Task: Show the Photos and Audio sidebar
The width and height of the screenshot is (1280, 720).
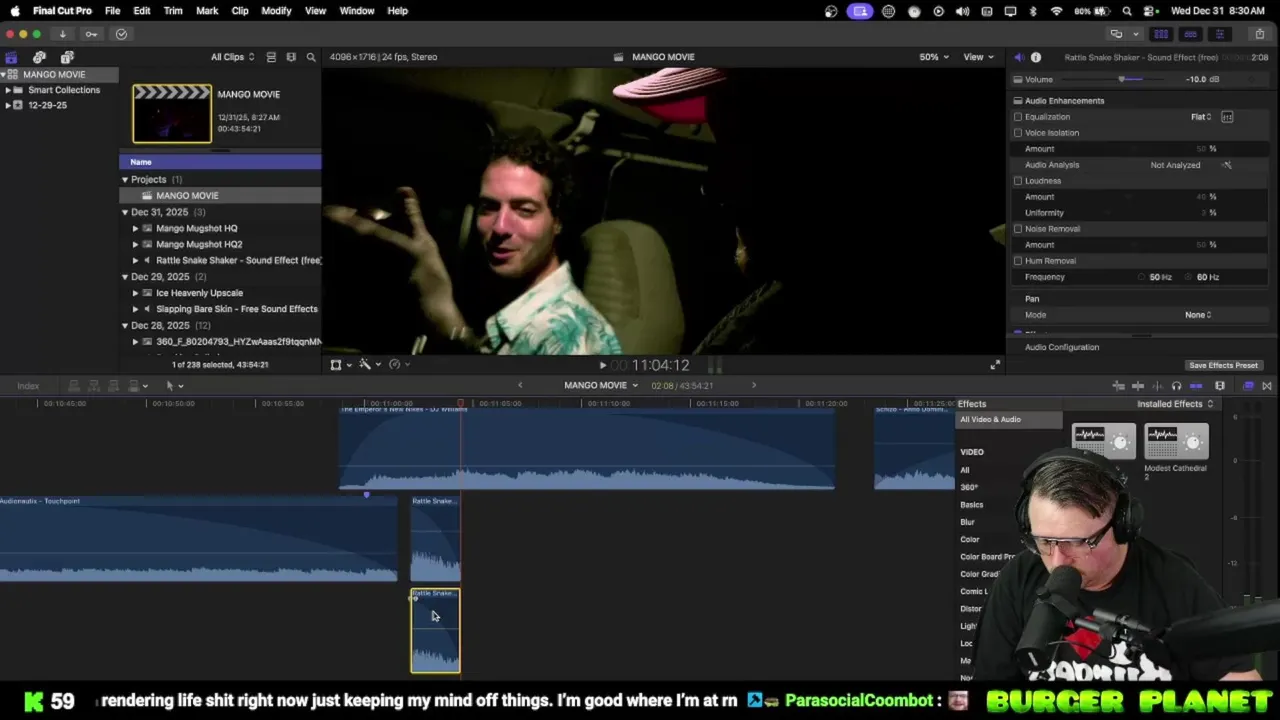Action: click(x=39, y=57)
